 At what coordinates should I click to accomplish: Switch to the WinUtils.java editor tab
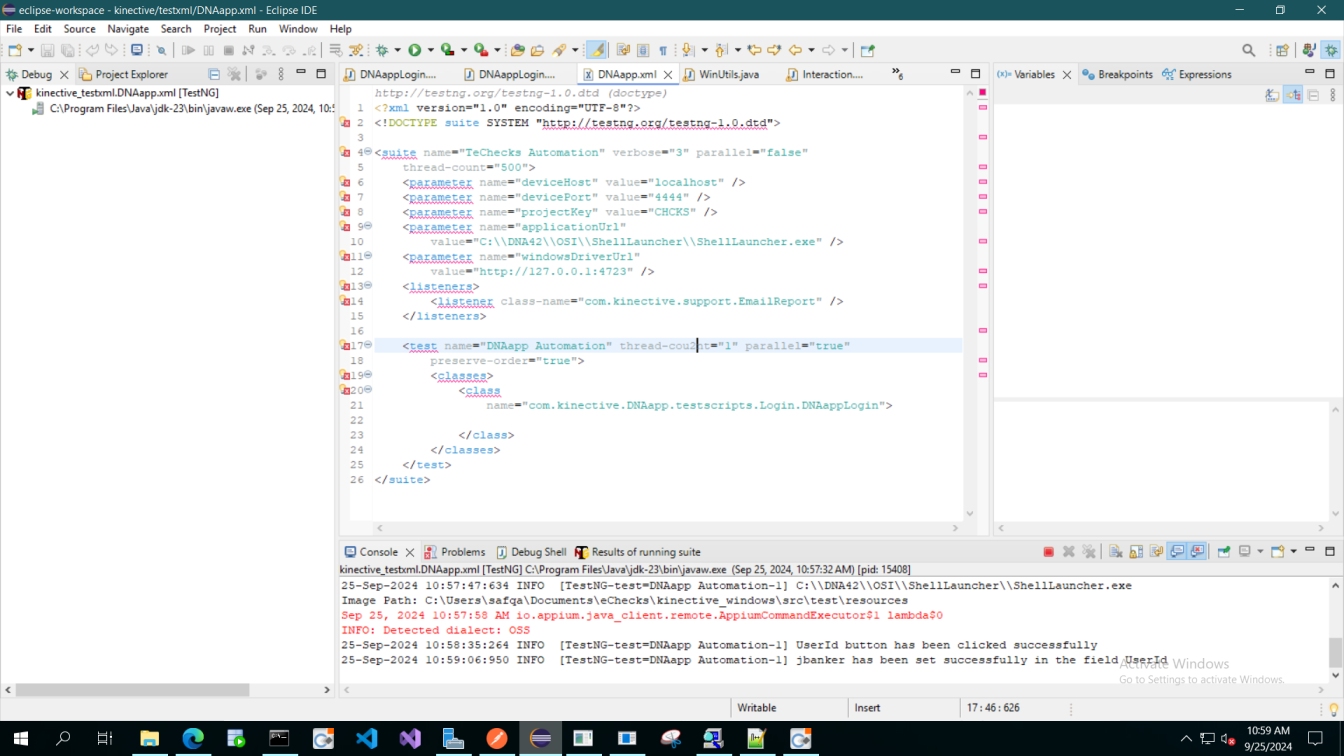(x=728, y=74)
